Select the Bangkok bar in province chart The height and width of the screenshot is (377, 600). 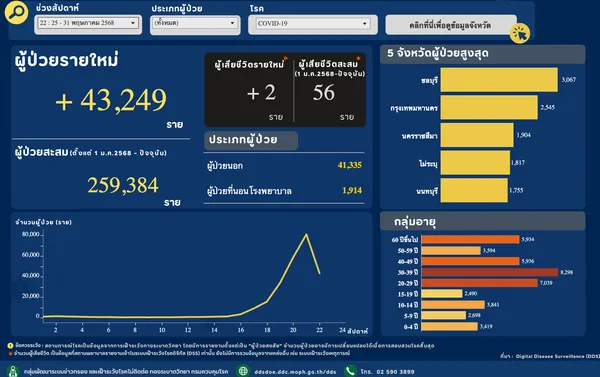(x=489, y=107)
